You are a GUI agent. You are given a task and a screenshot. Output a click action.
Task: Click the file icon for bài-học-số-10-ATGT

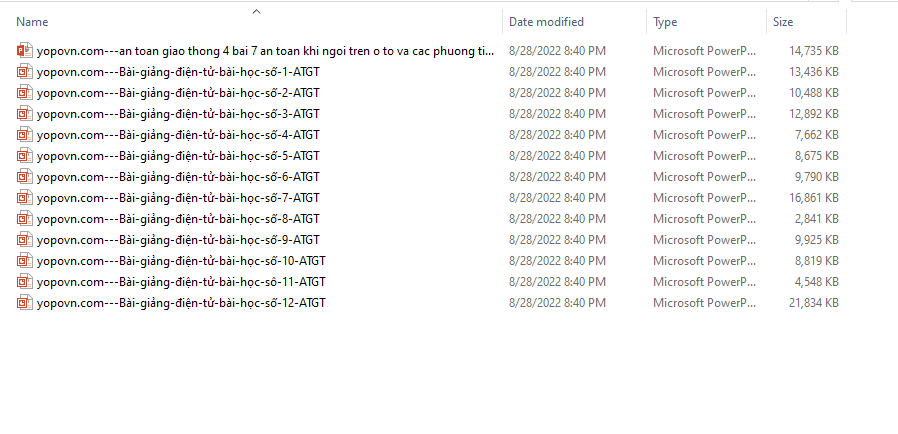[x=25, y=260]
